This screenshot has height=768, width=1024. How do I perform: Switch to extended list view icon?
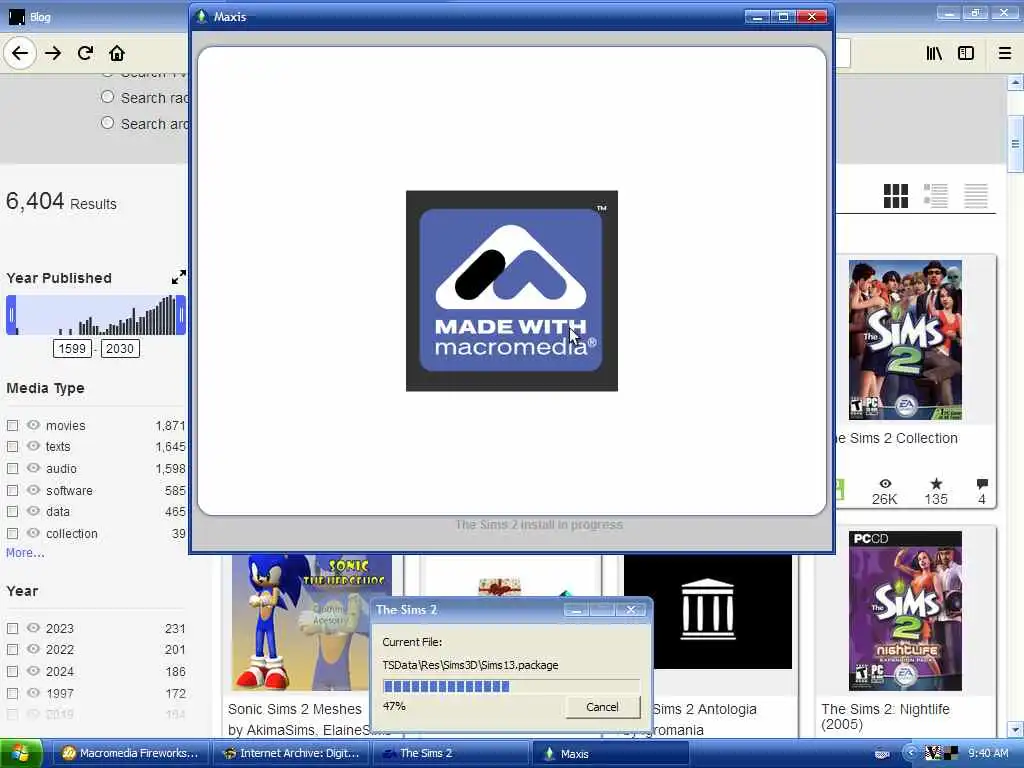click(935, 195)
